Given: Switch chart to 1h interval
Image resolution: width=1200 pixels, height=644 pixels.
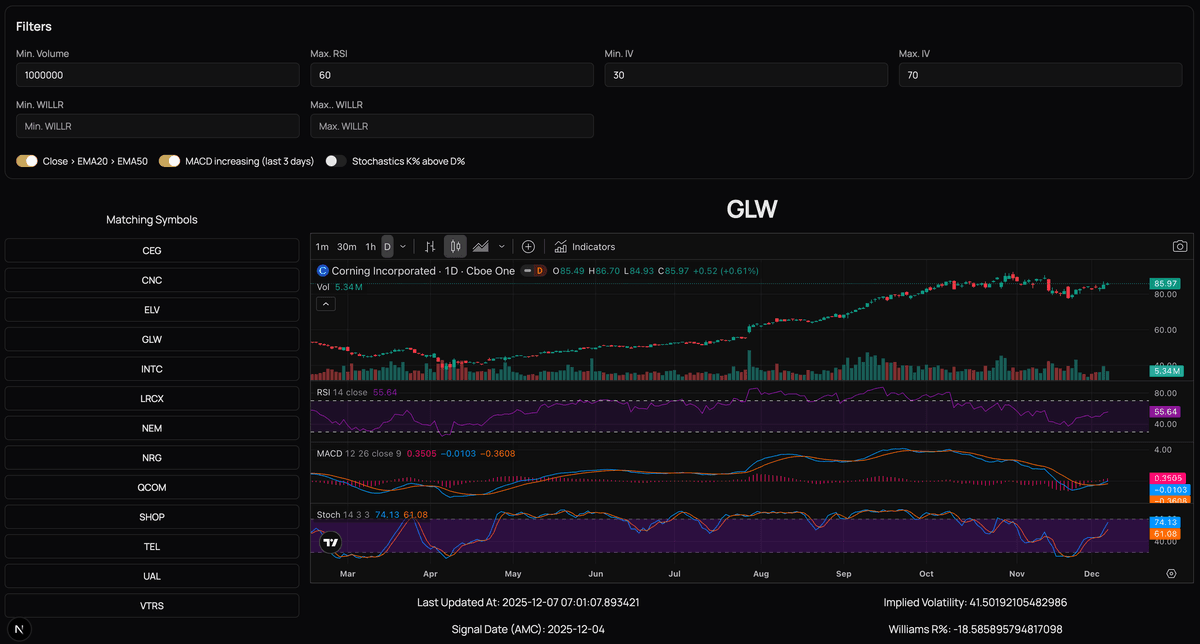Looking at the screenshot, I should click(x=370, y=246).
